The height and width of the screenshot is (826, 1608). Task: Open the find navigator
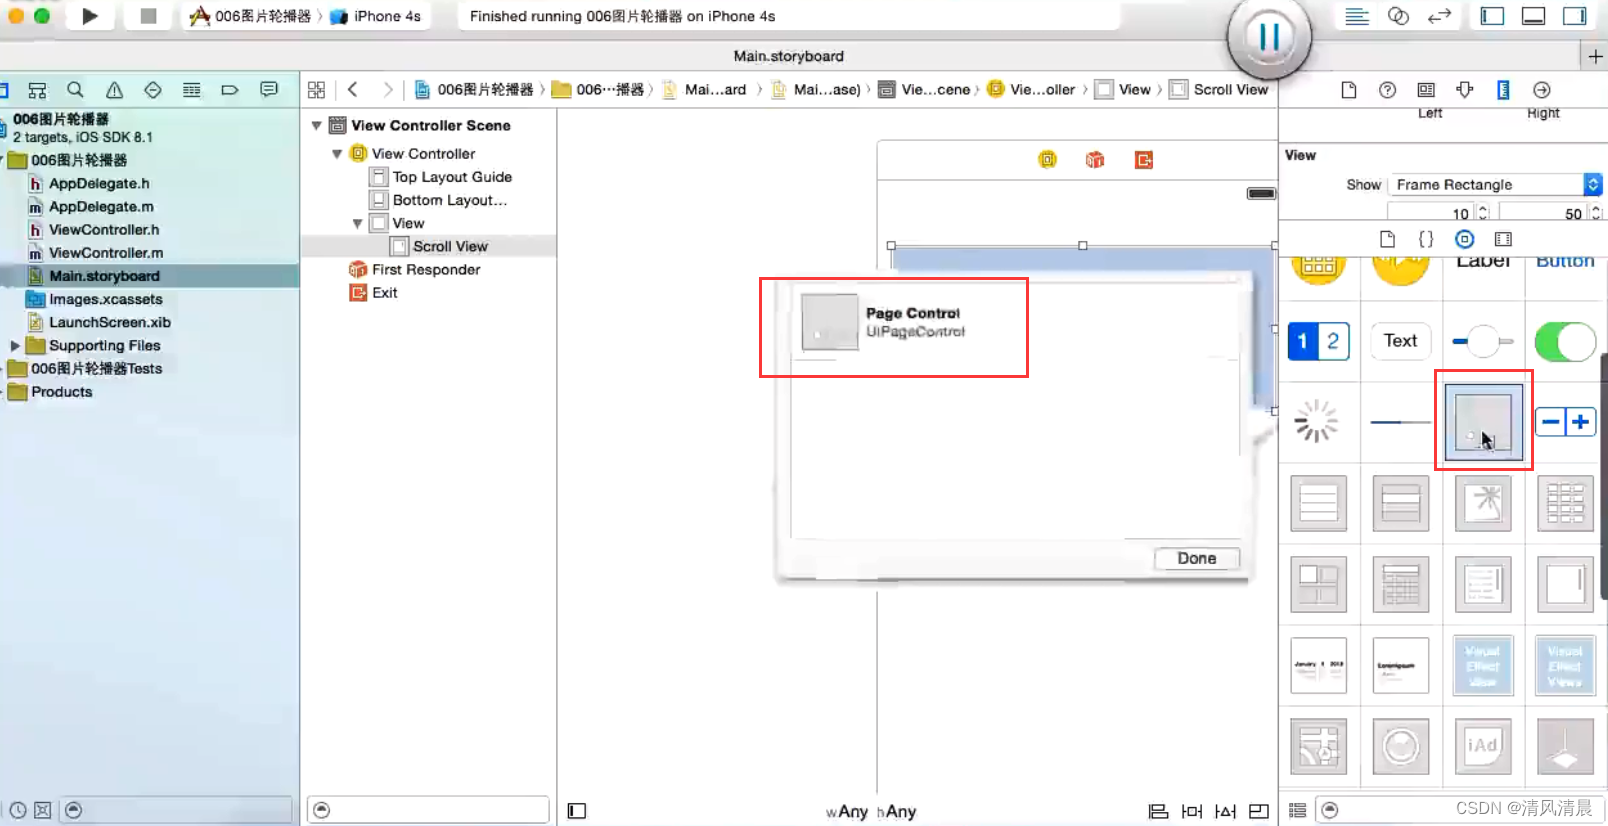(x=75, y=90)
